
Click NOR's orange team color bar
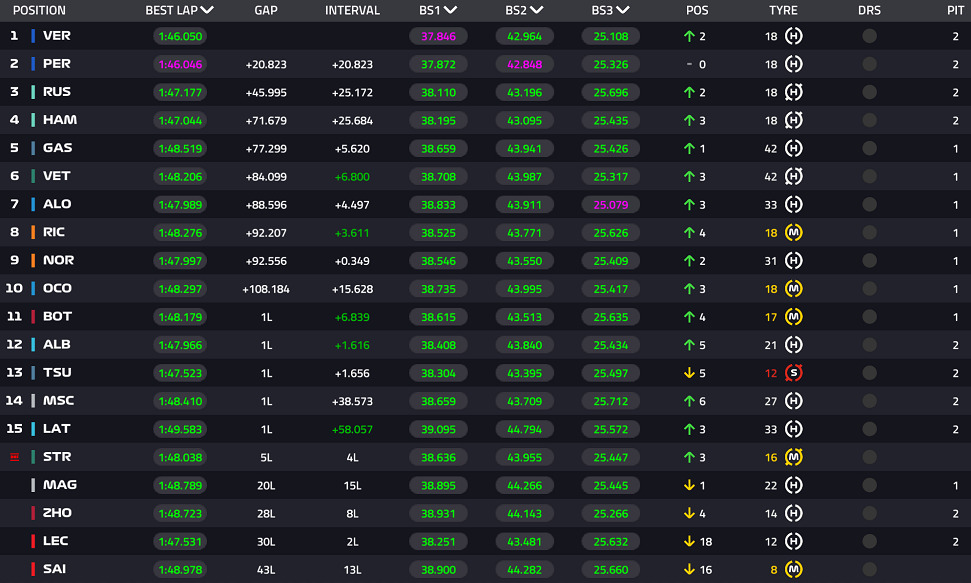coord(33,260)
